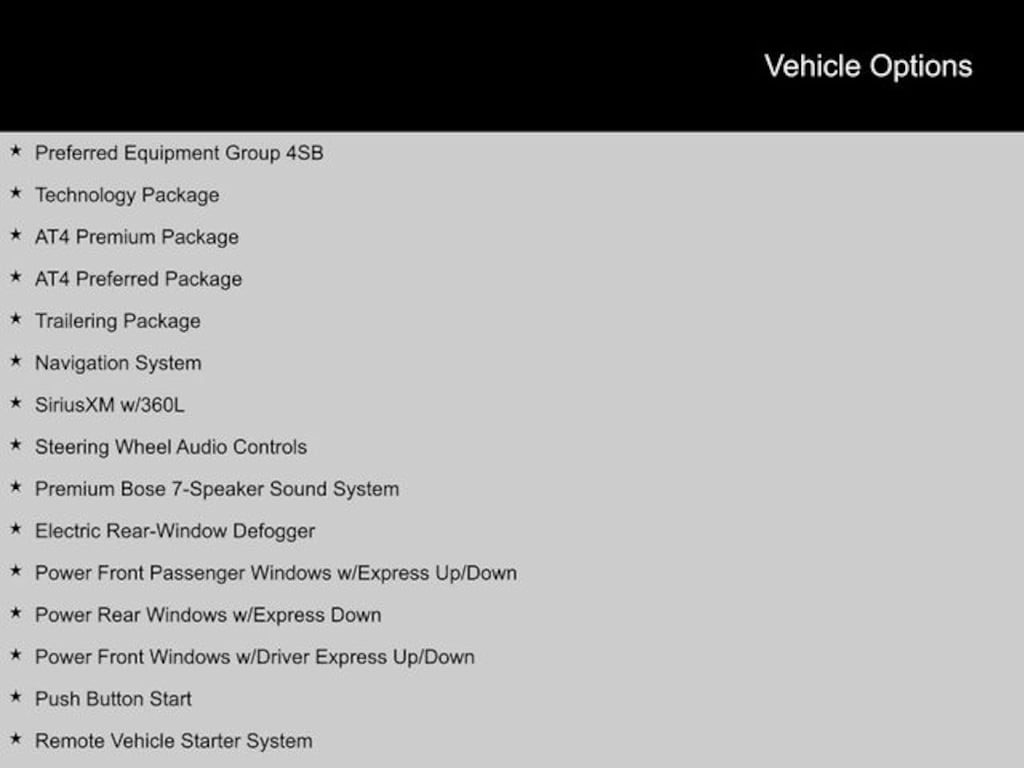Viewport: 1024px width, 768px height.
Task: Click the Steering Wheel Audio Controls text
Action: pyautogui.click(x=171, y=447)
